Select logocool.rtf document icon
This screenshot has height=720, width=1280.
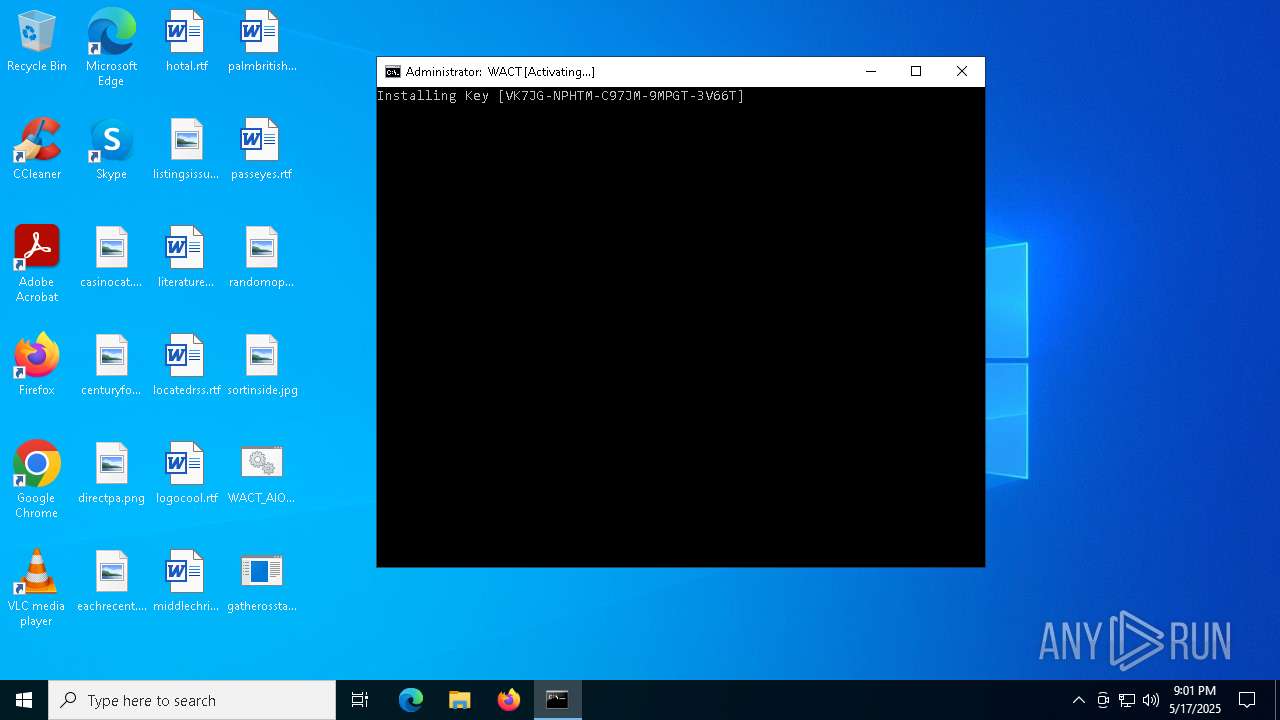(x=186, y=474)
